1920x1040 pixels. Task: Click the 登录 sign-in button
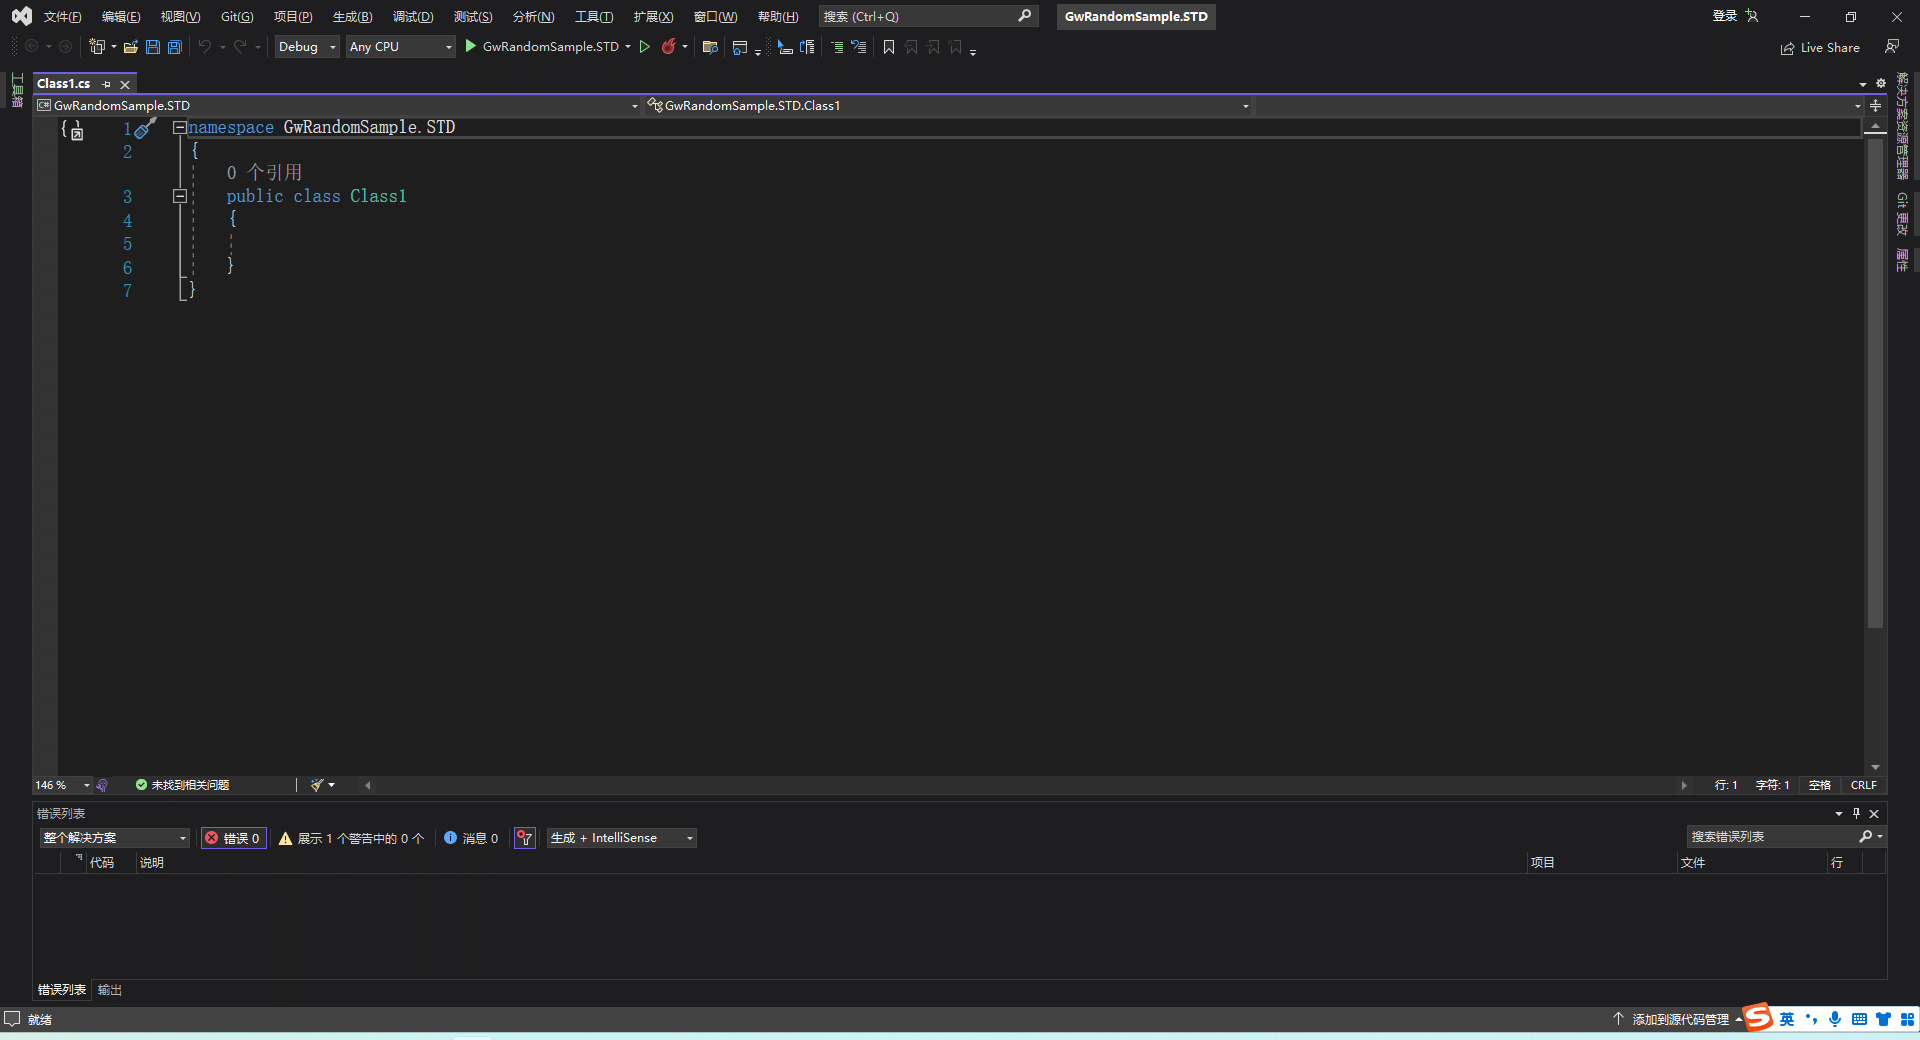[x=1724, y=16]
